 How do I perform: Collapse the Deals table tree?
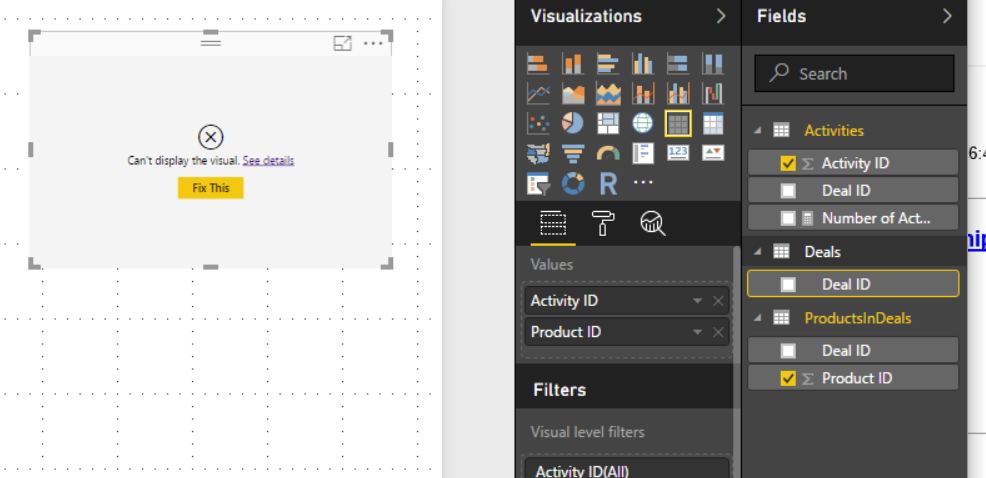pyautogui.click(x=758, y=252)
